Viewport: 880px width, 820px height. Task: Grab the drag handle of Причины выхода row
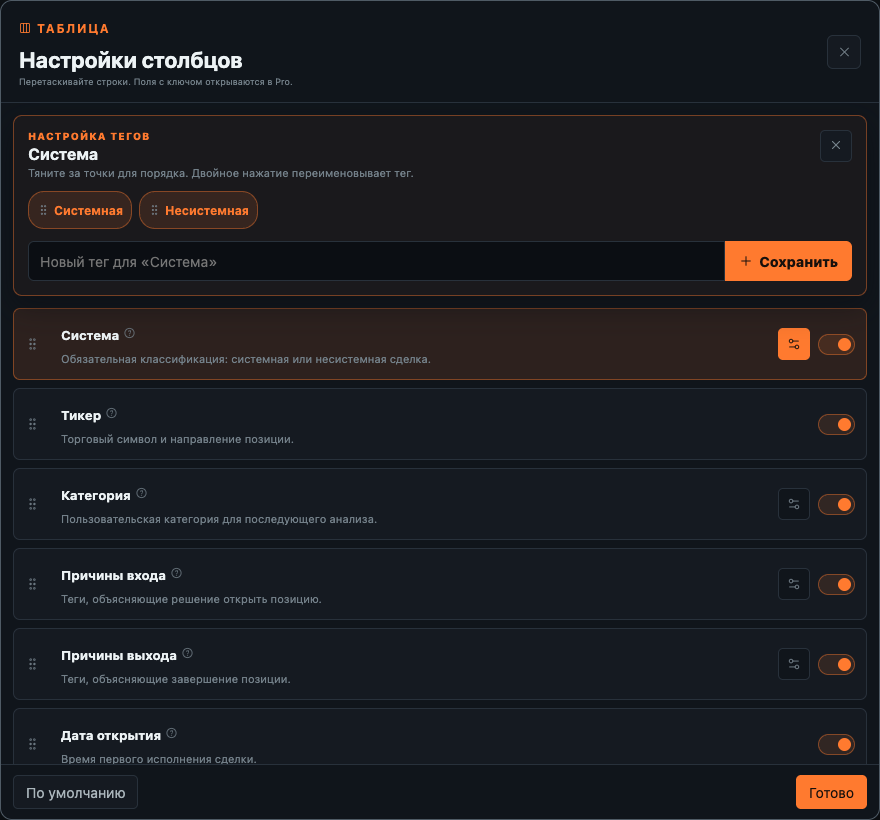(x=33, y=664)
